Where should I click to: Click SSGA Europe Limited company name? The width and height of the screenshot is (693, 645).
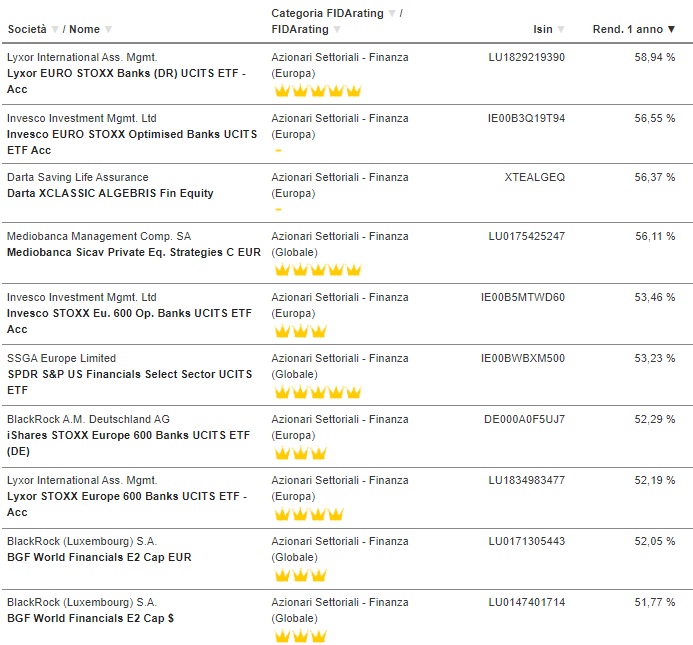61,359
